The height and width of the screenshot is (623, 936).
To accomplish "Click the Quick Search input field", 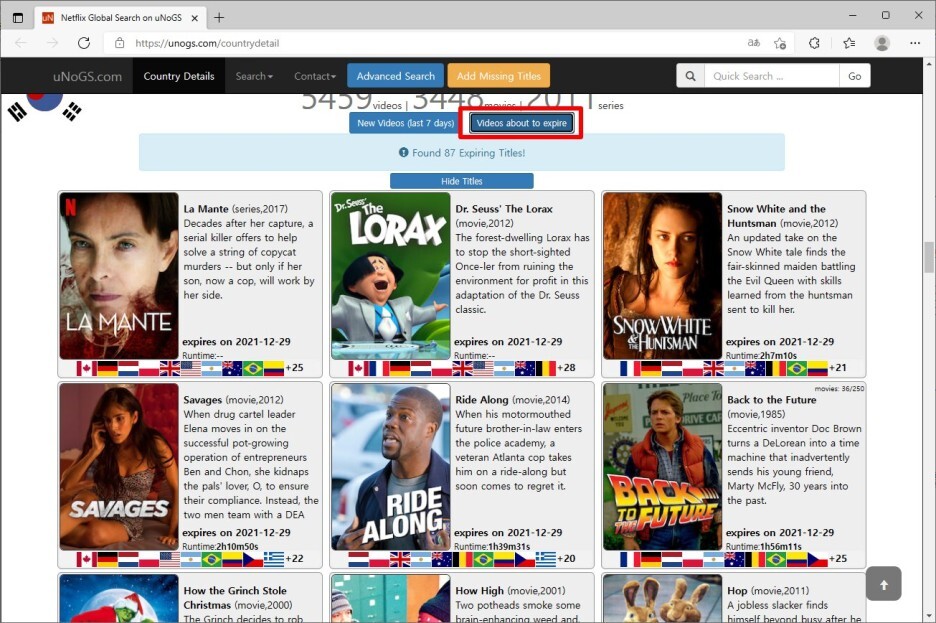I will (772, 76).
